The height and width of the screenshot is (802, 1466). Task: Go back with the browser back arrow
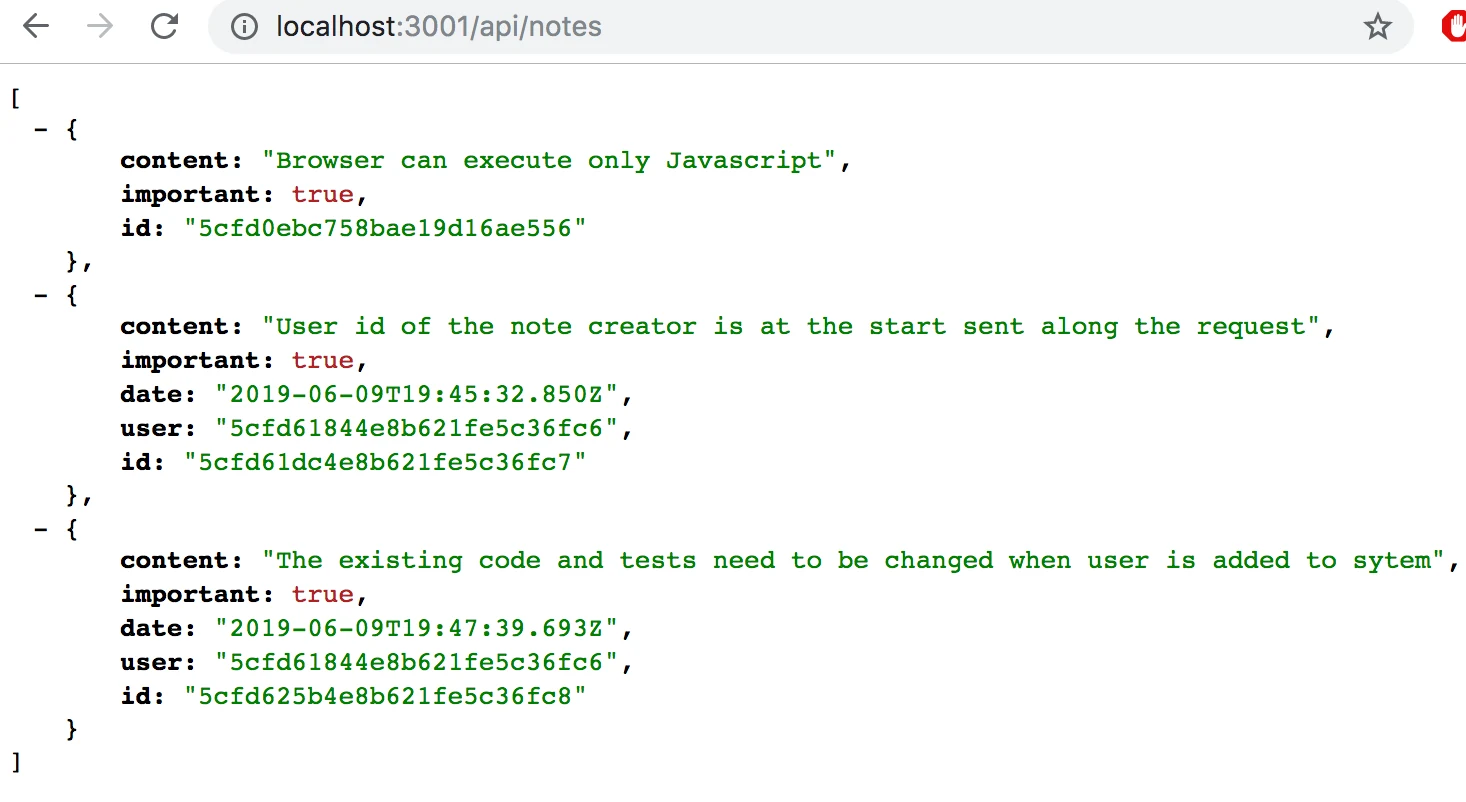tap(36, 26)
